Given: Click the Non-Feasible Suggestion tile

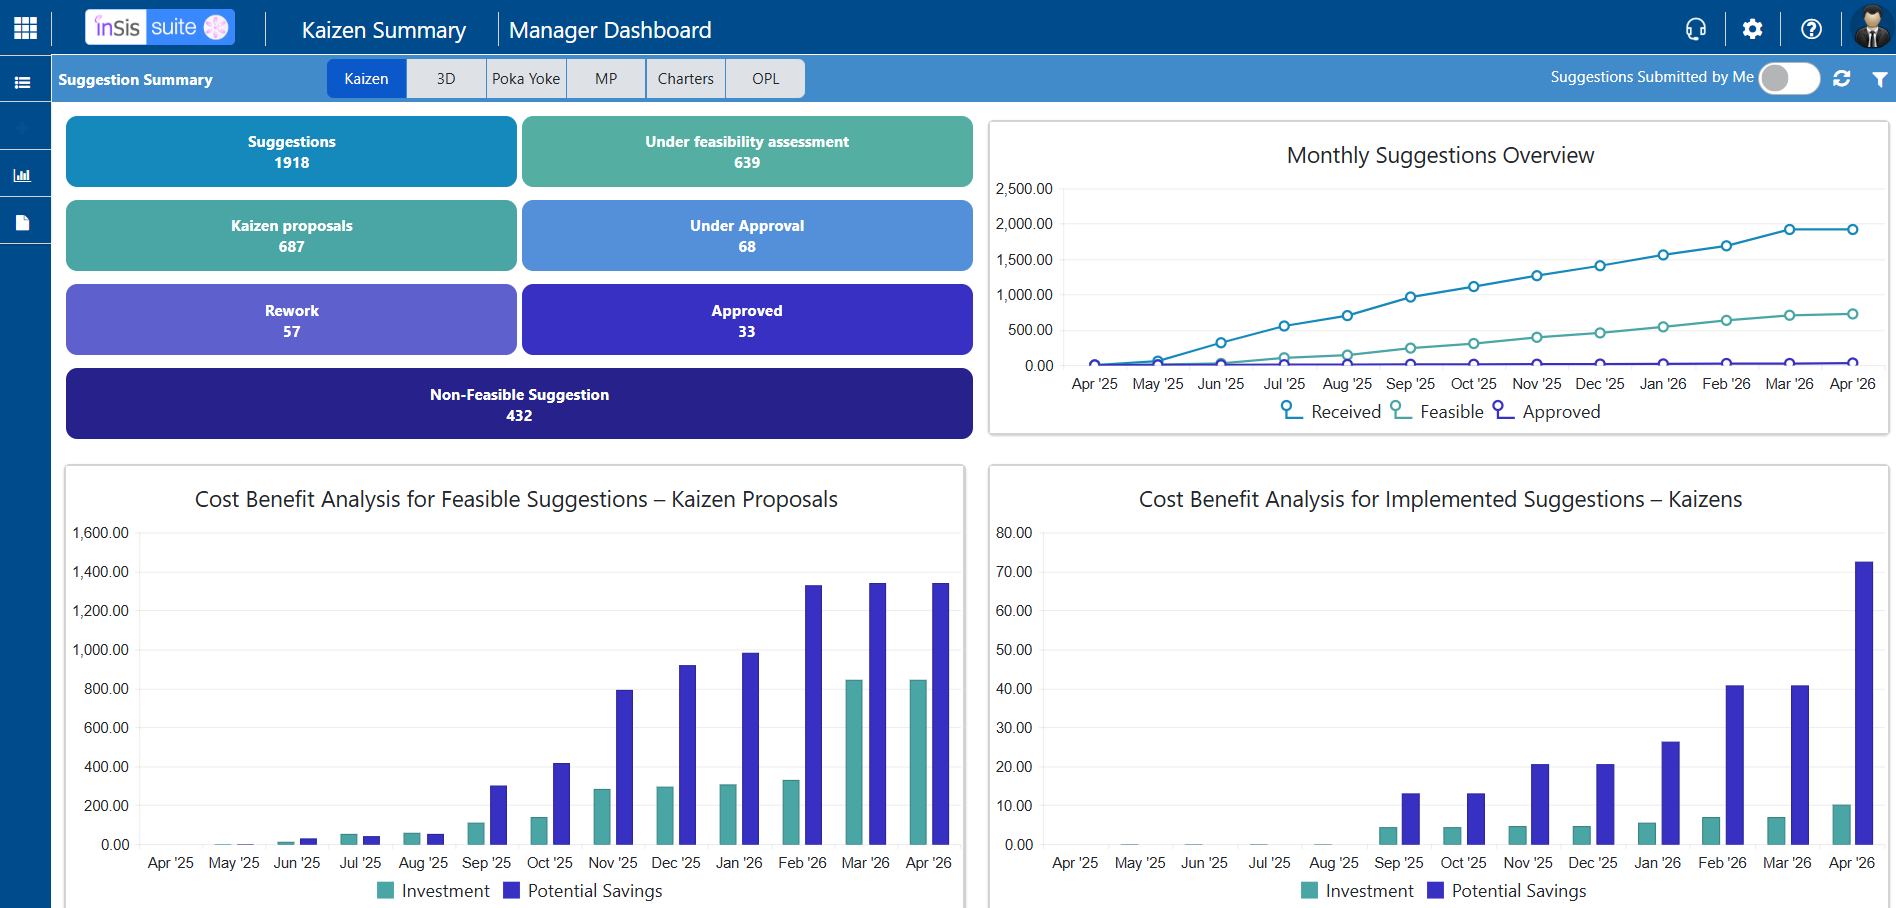Looking at the screenshot, I should (519, 404).
